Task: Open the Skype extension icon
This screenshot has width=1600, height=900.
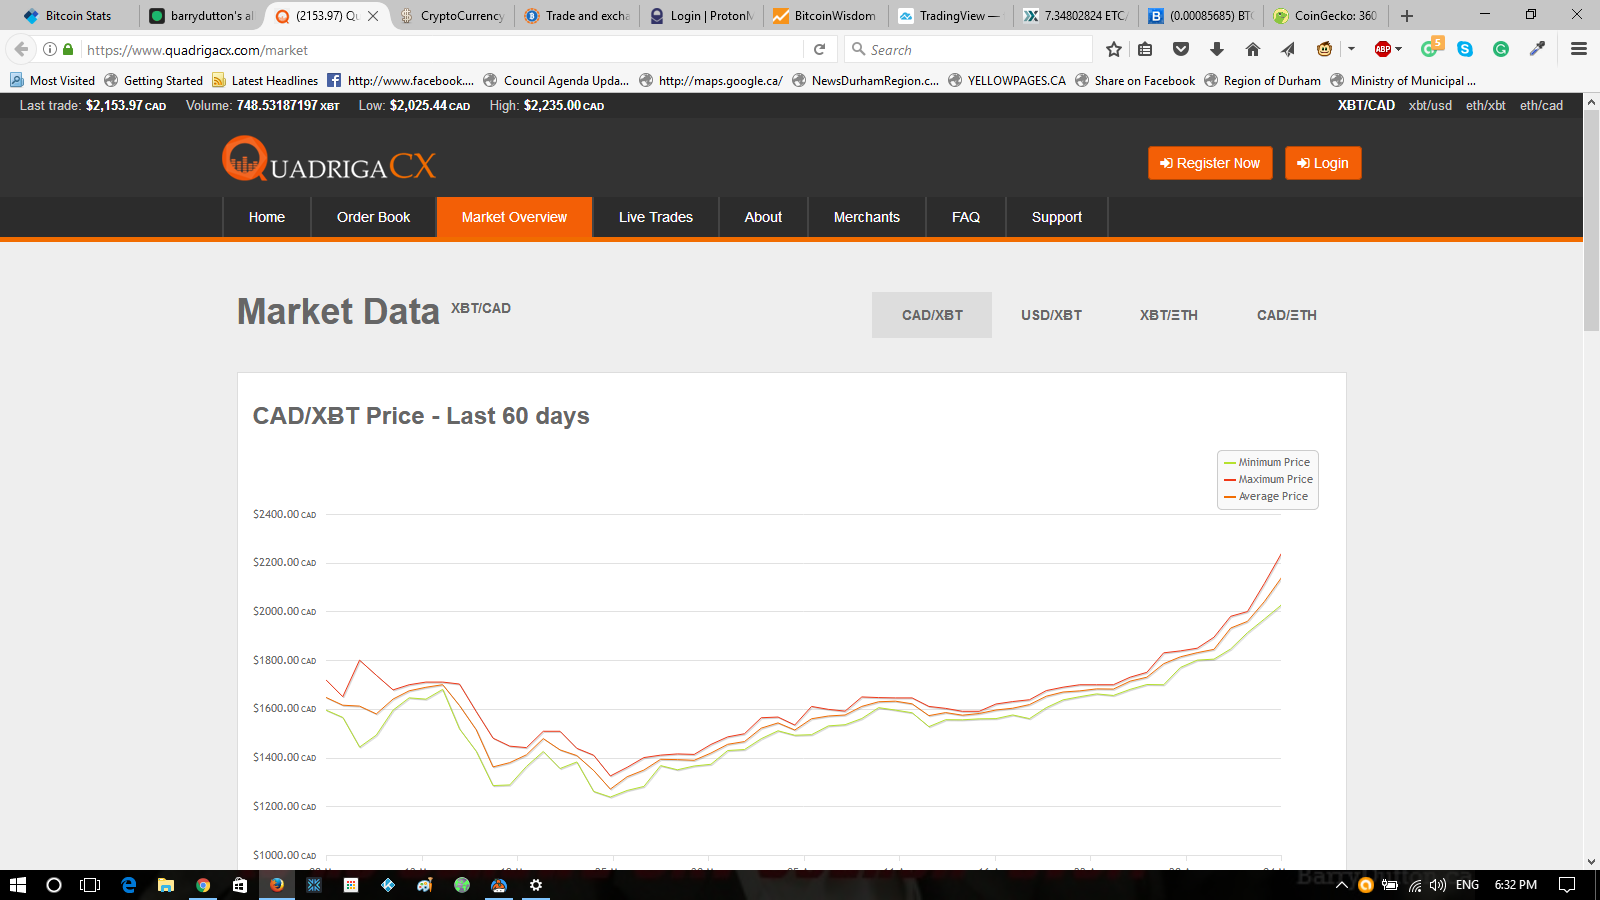Action: [1465, 49]
